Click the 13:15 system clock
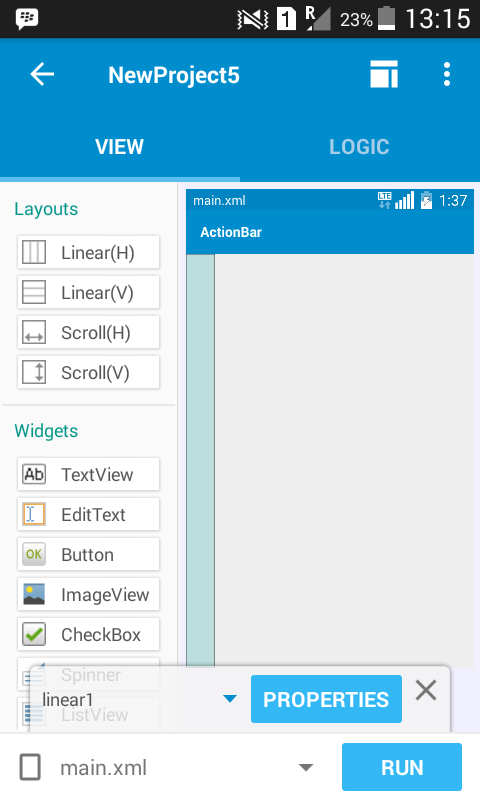 tap(438, 19)
